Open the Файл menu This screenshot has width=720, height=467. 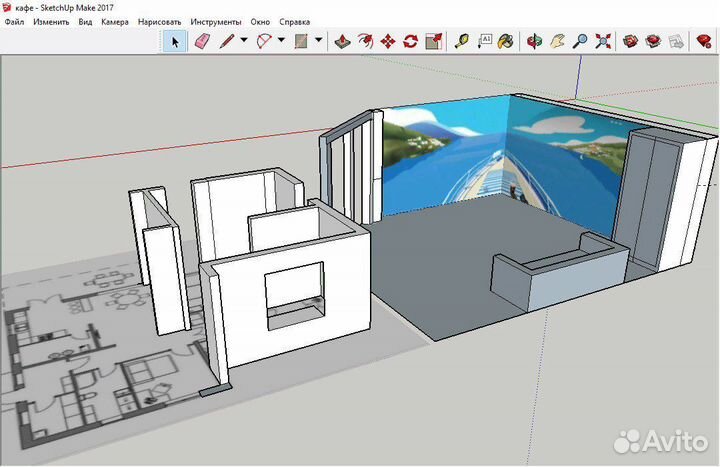pos(14,21)
